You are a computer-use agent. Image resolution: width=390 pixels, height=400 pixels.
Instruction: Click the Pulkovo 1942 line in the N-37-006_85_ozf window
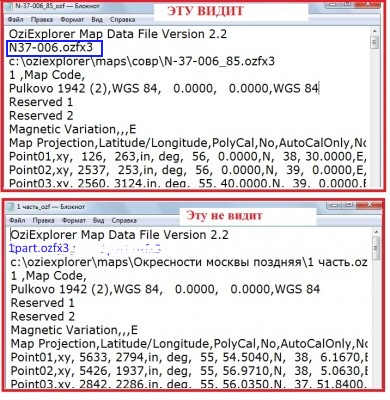pos(164,89)
